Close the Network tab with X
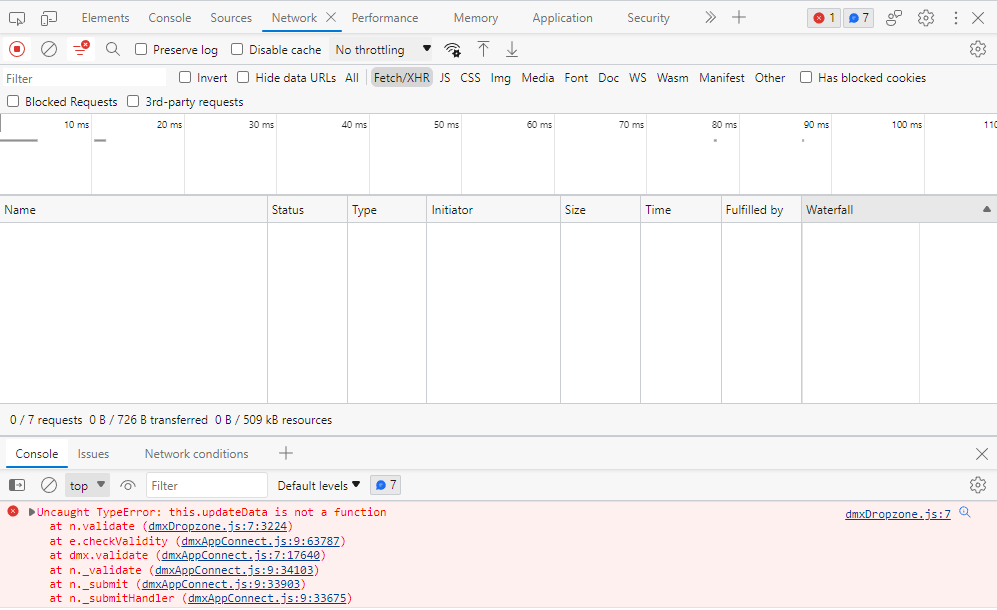 click(331, 17)
